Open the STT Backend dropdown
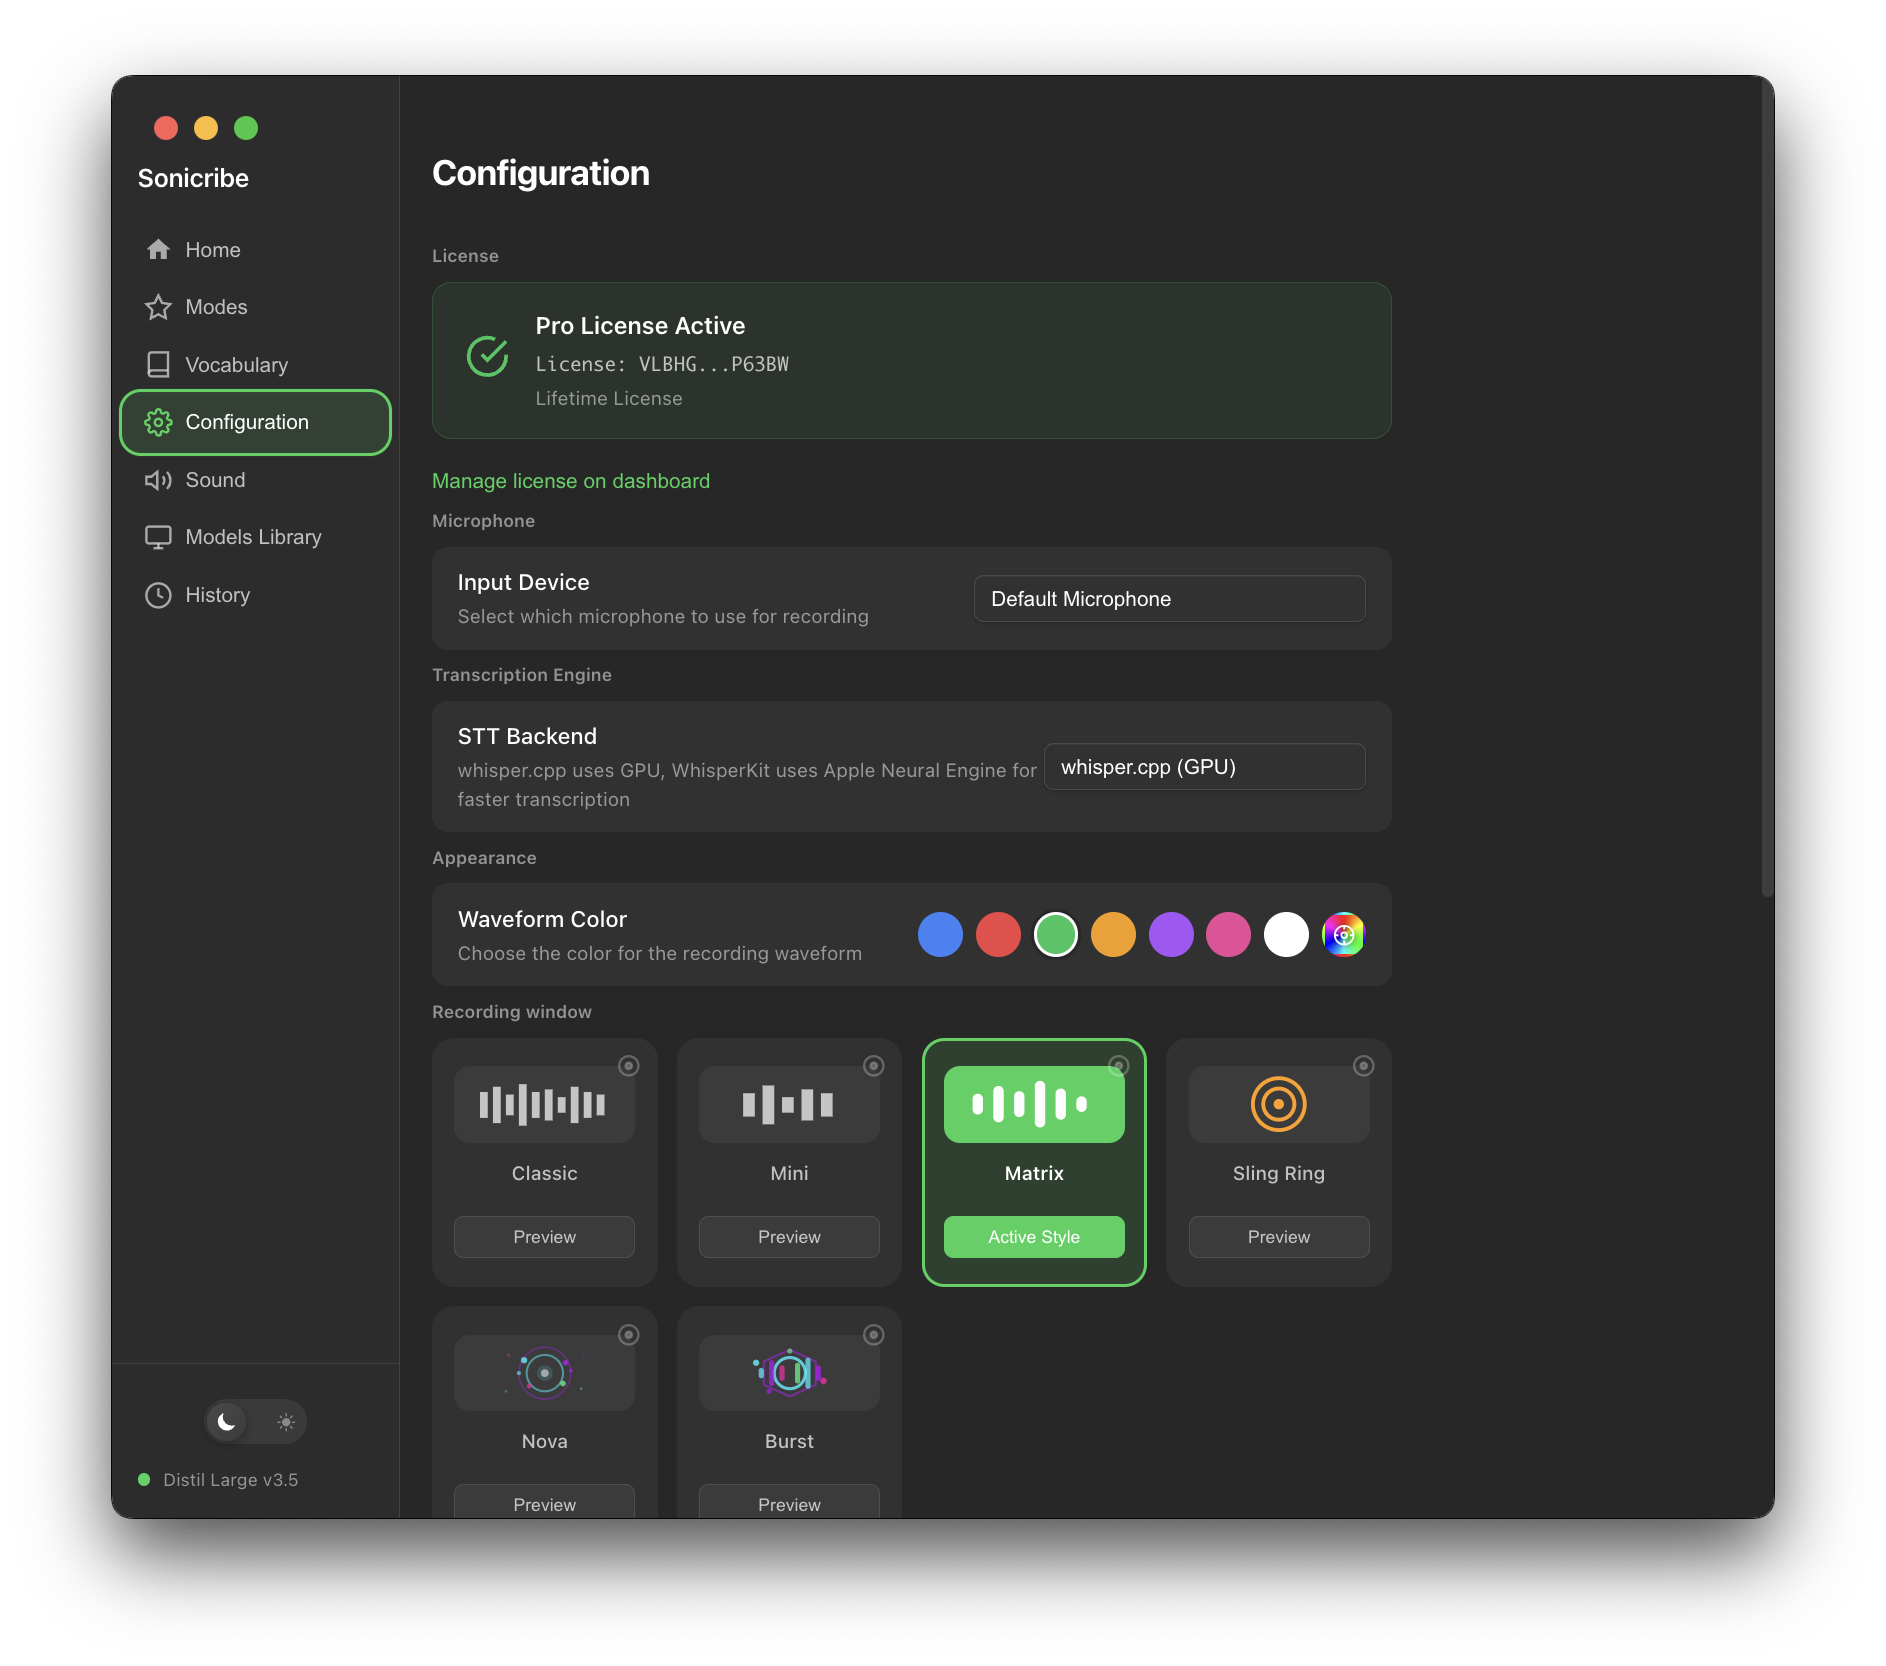Viewport: 1886px width, 1666px height. [1204, 767]
